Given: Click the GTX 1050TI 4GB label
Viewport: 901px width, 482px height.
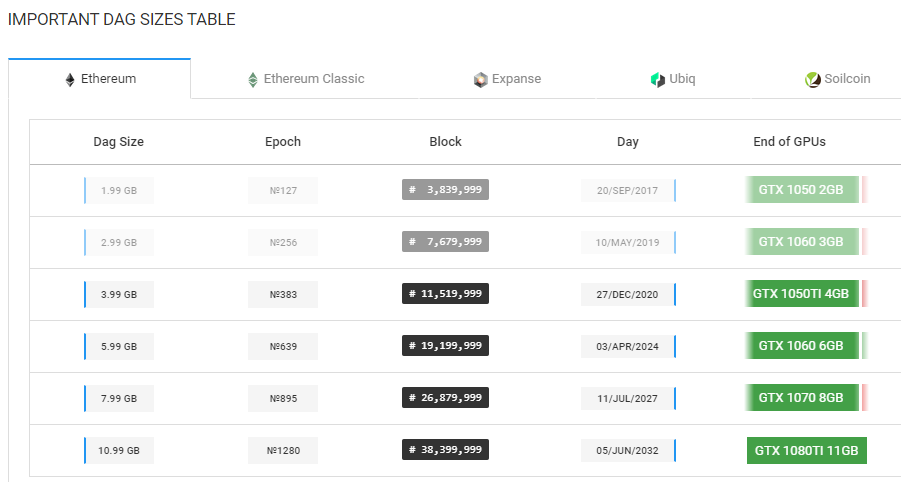Looking at the screenshot, I should click(x=801, y=294).
